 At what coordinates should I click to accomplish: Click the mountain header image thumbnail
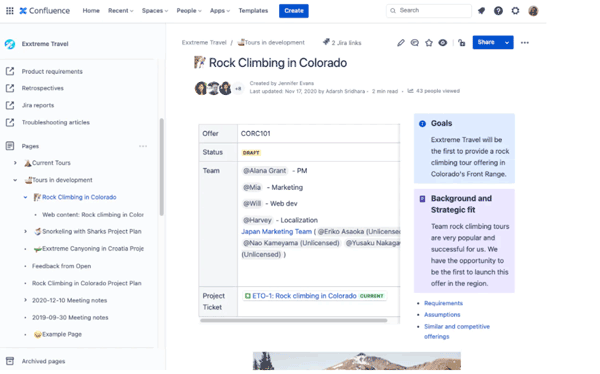tap(357, 361)
